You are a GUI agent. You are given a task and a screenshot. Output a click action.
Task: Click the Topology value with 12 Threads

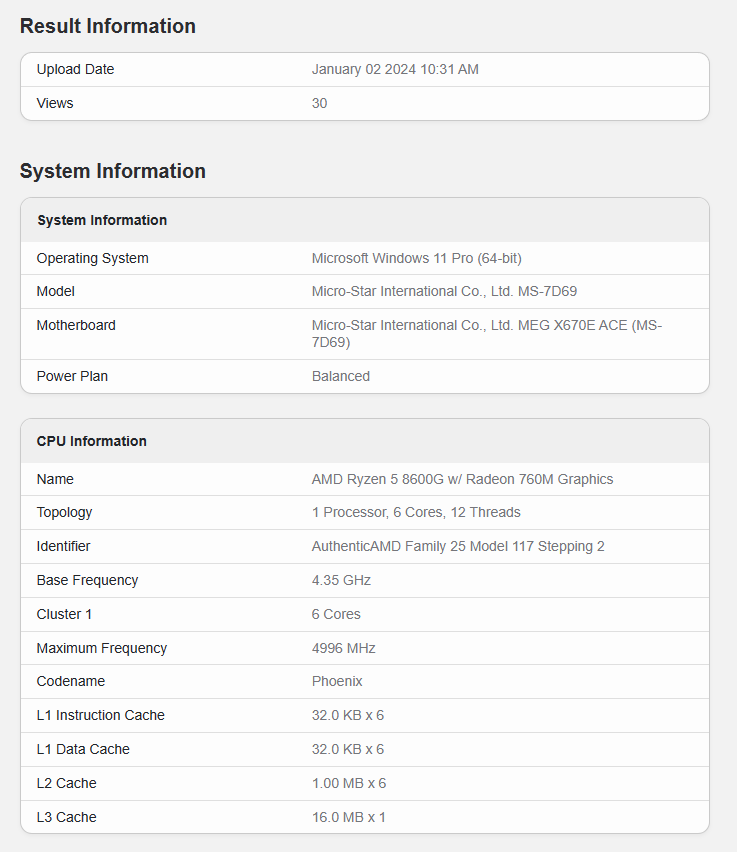coord(416,513)
